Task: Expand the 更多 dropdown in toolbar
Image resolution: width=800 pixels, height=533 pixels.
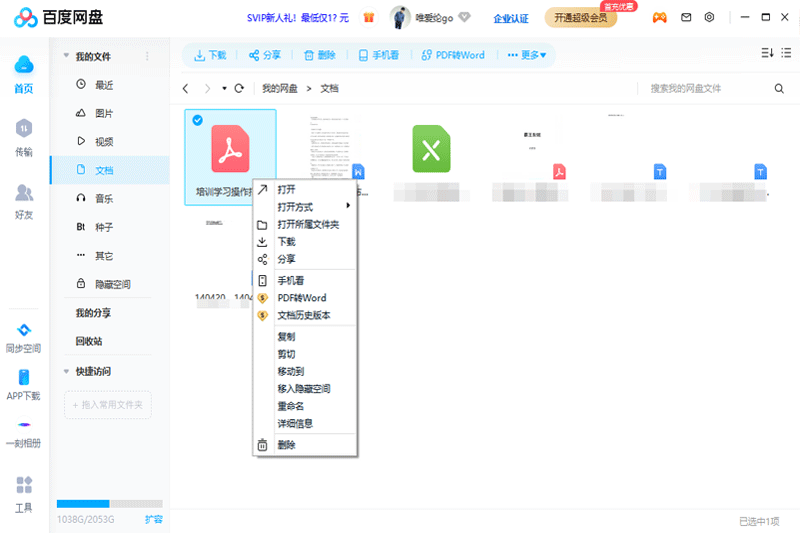Action: (527, 55)
